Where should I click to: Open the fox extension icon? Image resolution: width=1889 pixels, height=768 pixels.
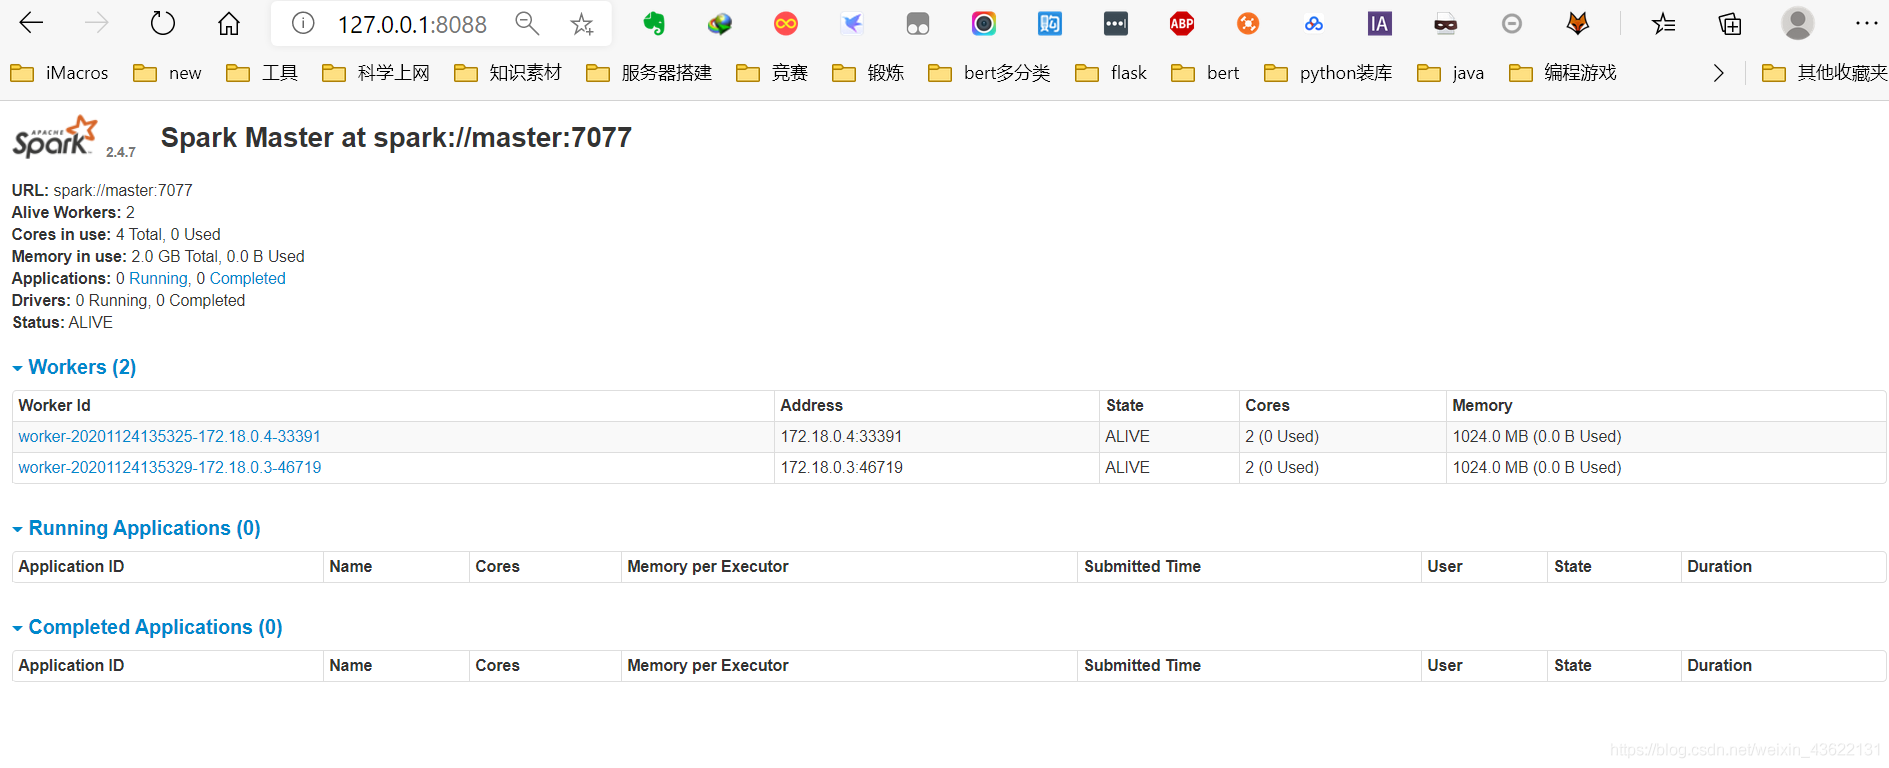pos(1578,23)
